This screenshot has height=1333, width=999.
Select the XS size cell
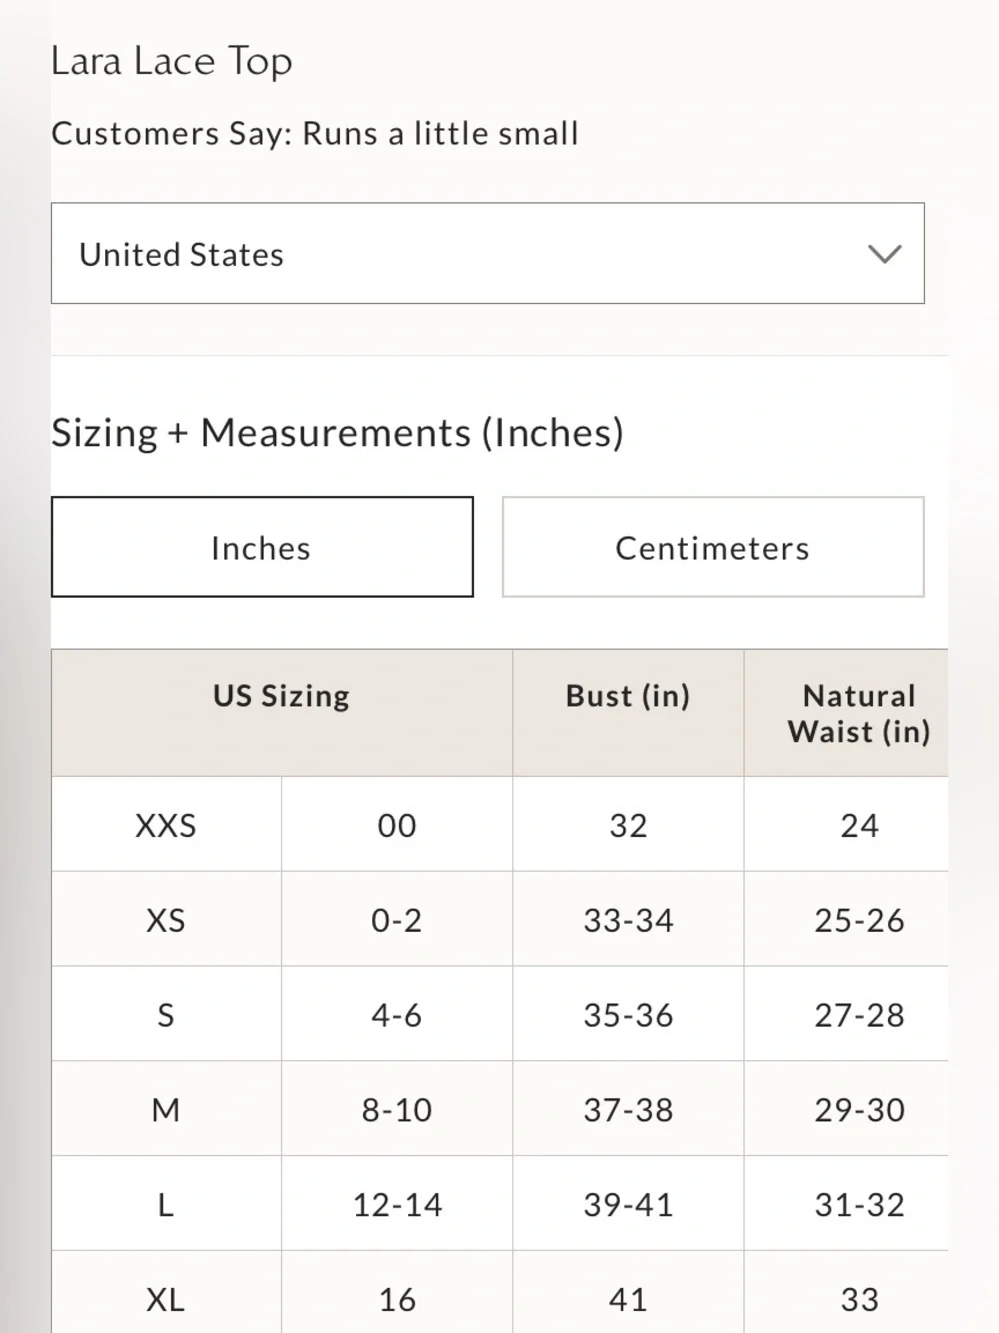pos(166,919)
